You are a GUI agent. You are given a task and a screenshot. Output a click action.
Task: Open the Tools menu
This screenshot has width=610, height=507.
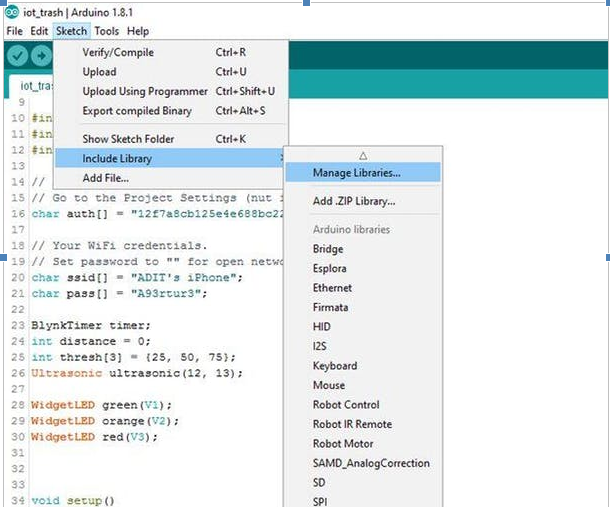point(107,31)
